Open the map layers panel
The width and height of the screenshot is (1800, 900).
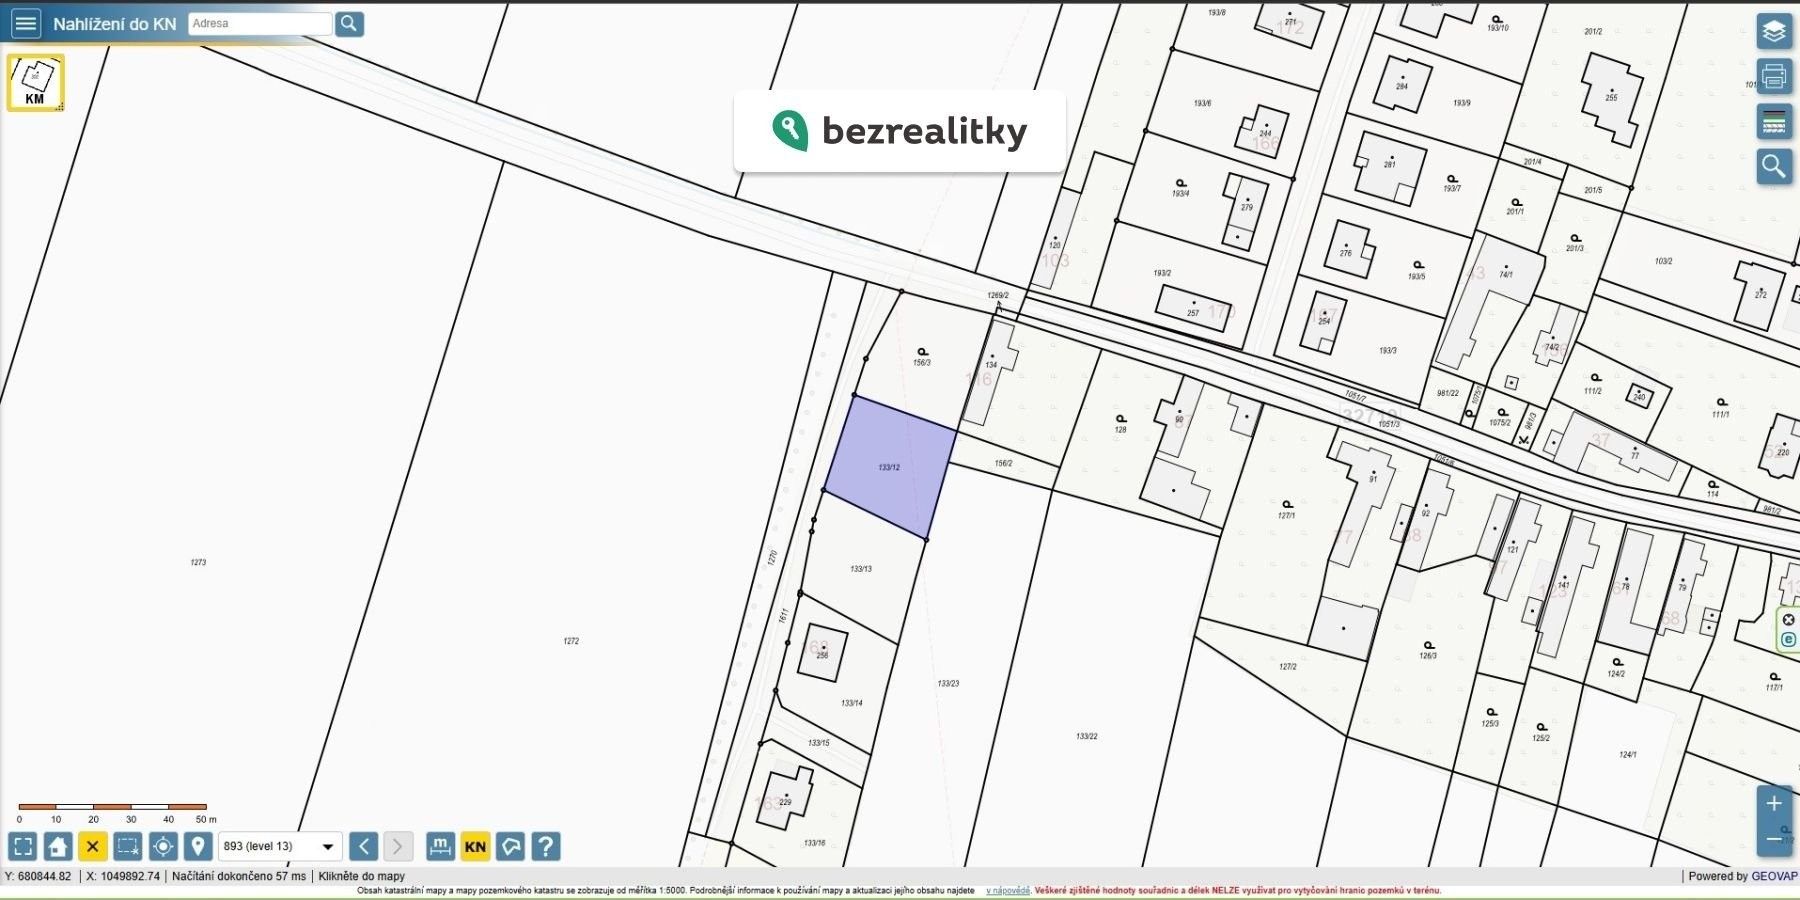[x=1774, y=31]
